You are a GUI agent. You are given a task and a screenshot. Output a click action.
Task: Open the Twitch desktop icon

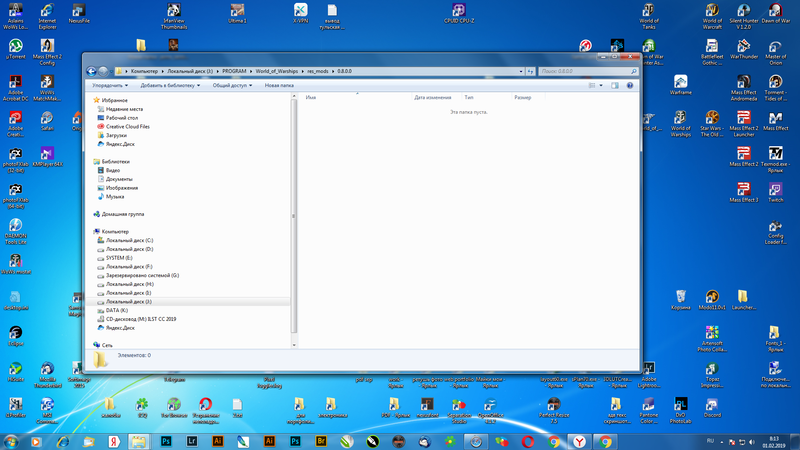click(776, 193)
